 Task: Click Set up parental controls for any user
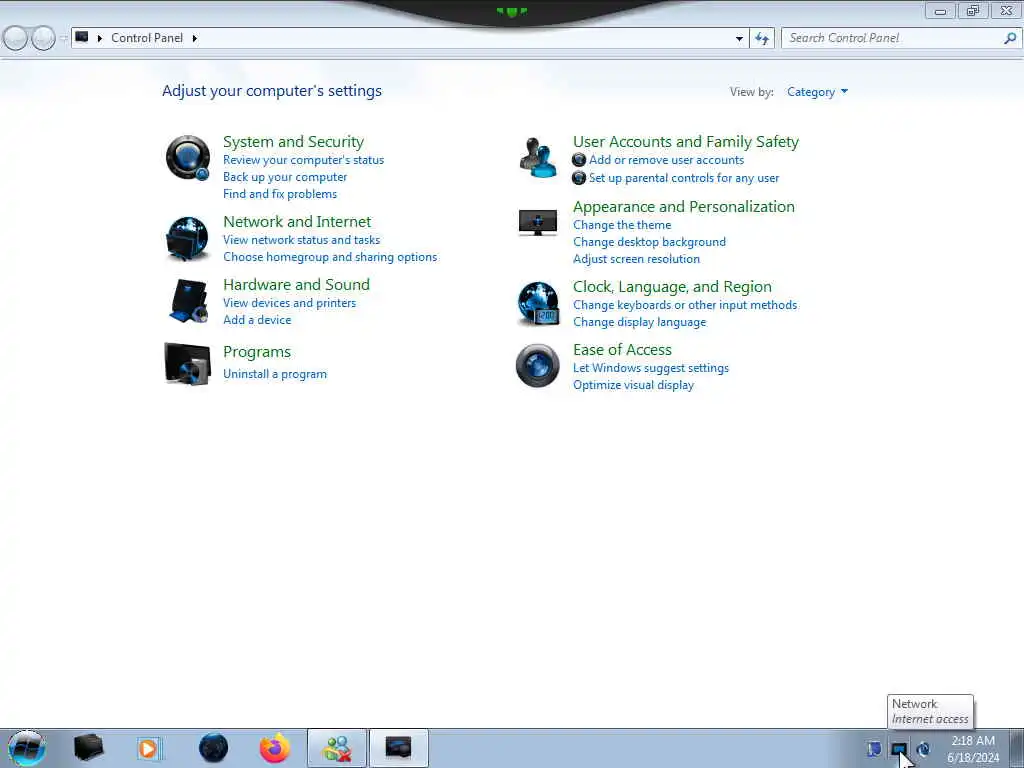[684, 178]
